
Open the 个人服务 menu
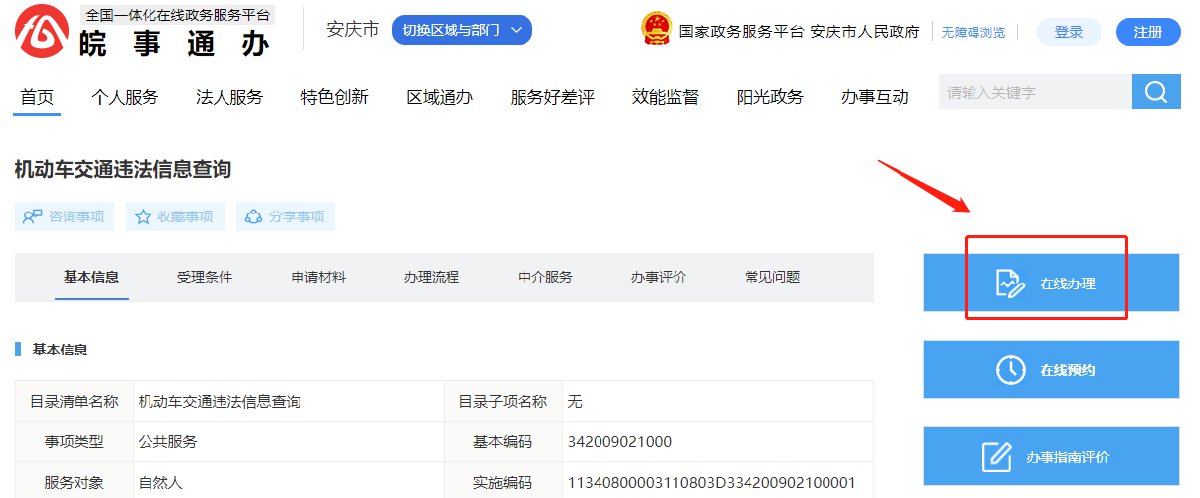pyautogui.click(x=124, y=97)
